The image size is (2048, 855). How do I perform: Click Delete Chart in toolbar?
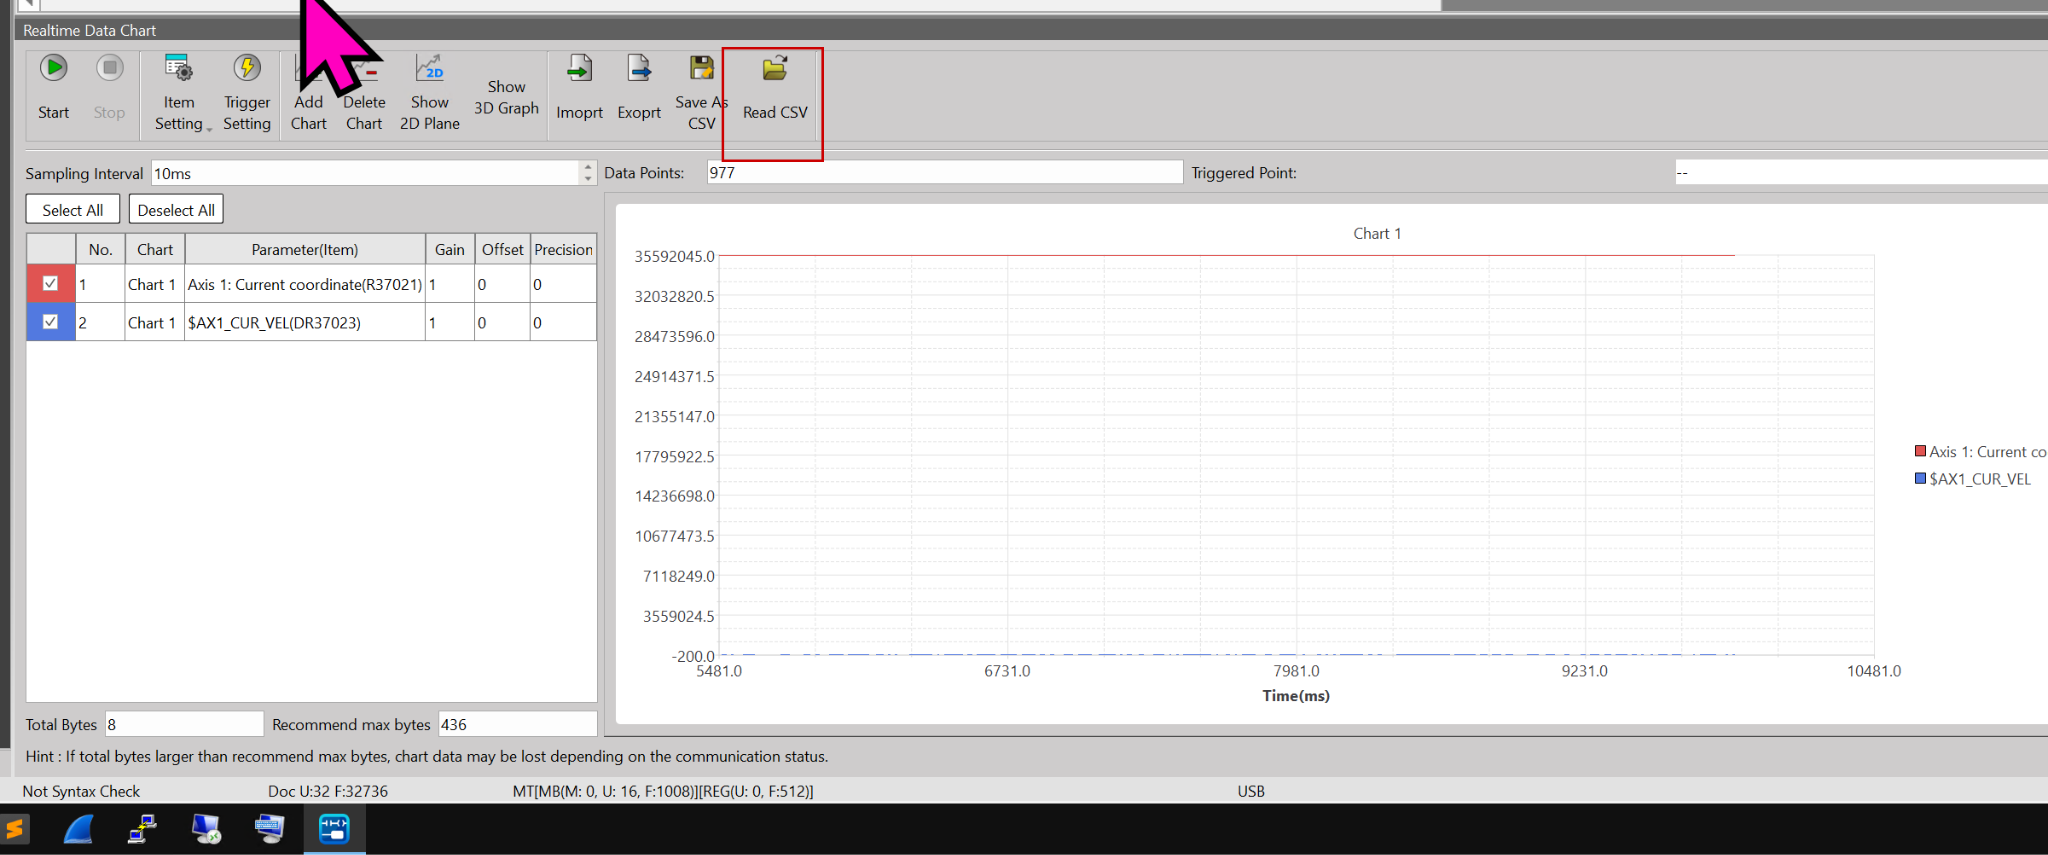364,105
